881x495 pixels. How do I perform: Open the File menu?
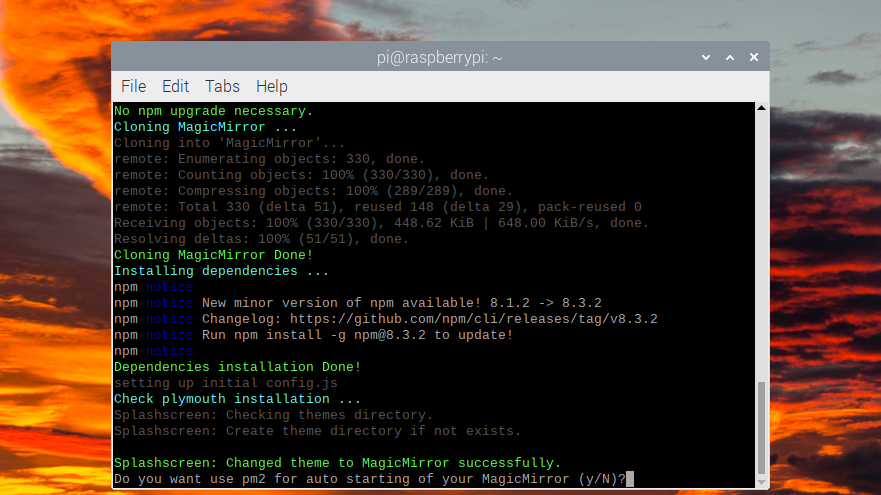coord(134,87)
